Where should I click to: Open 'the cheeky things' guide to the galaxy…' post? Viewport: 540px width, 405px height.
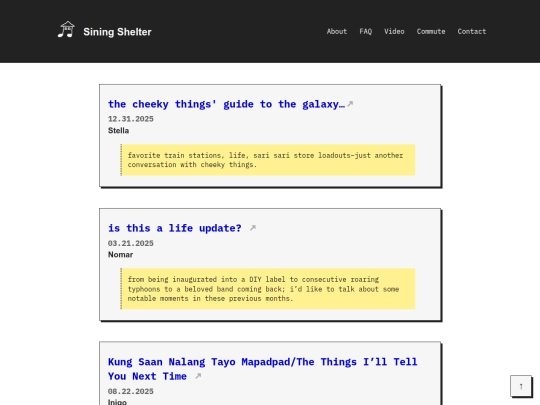226,104
